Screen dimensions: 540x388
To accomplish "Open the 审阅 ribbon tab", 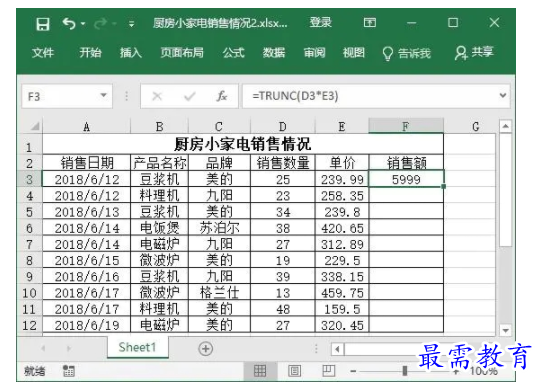I will (x=314, y=53).
